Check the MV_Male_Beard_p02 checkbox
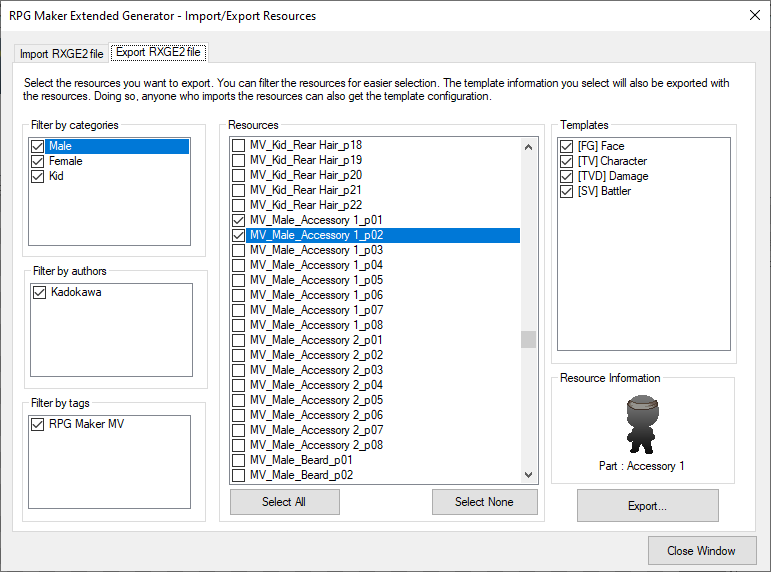The width and height of the screenshot is (771, 572). tap(238, 475)
